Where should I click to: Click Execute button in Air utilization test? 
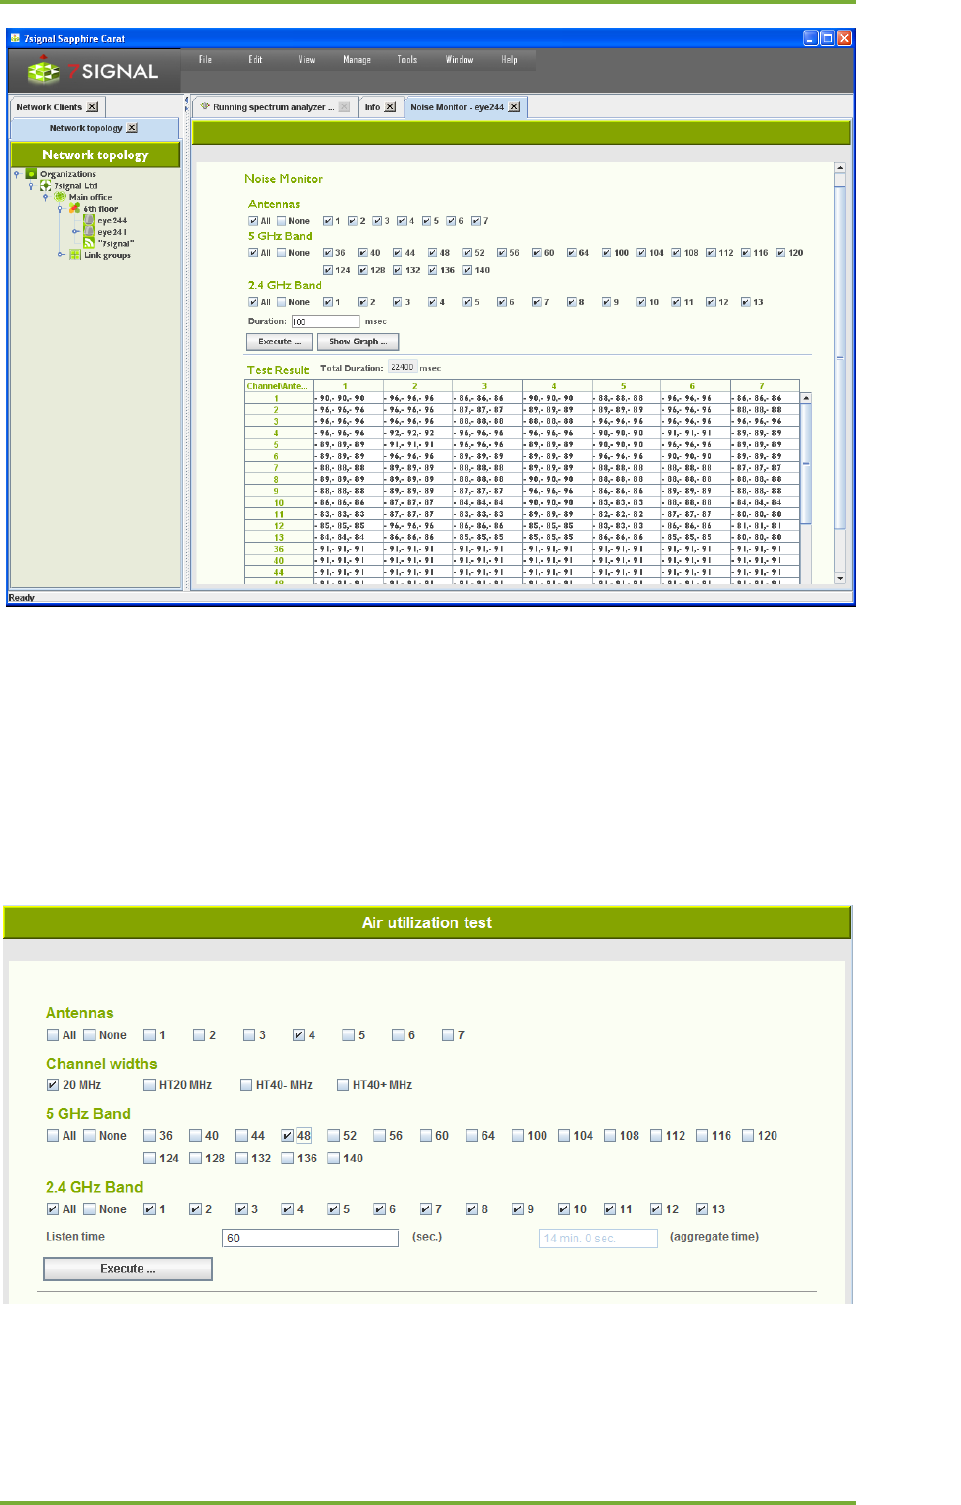128,1269
